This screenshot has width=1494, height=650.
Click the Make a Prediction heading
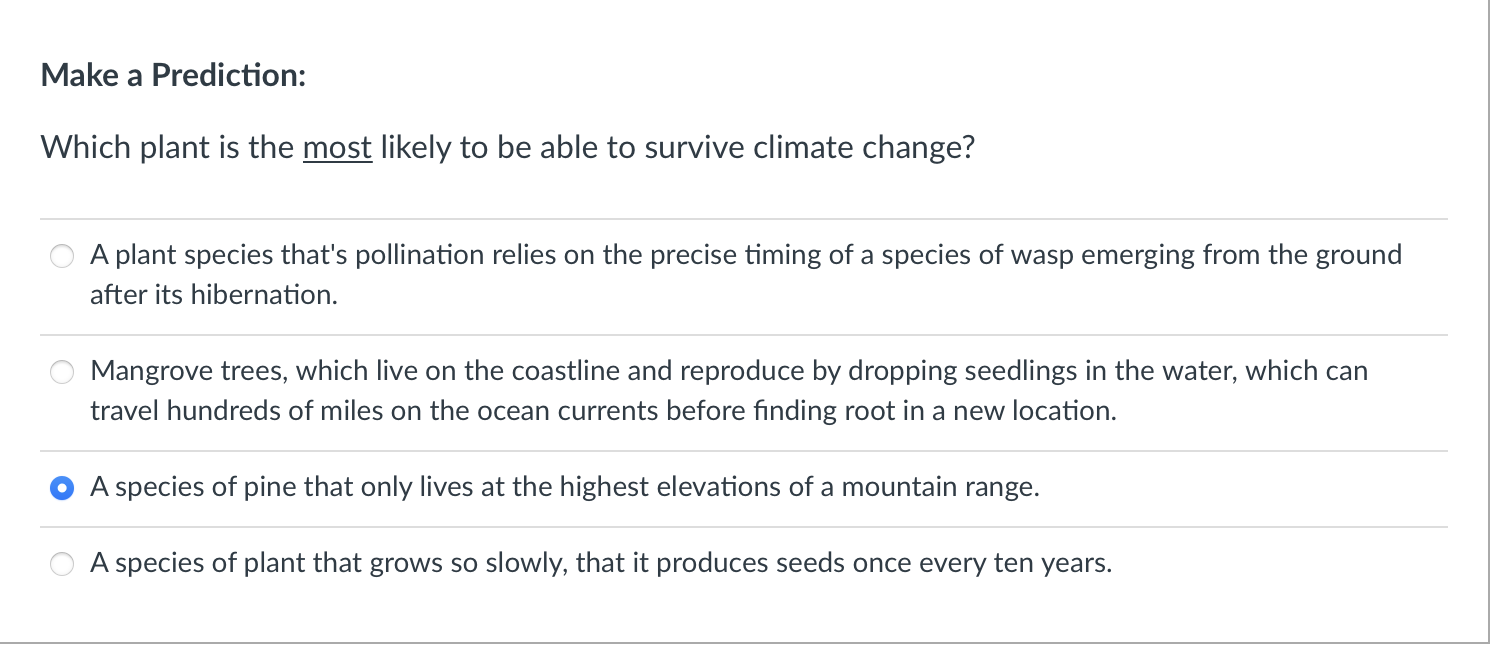point(172,75)
